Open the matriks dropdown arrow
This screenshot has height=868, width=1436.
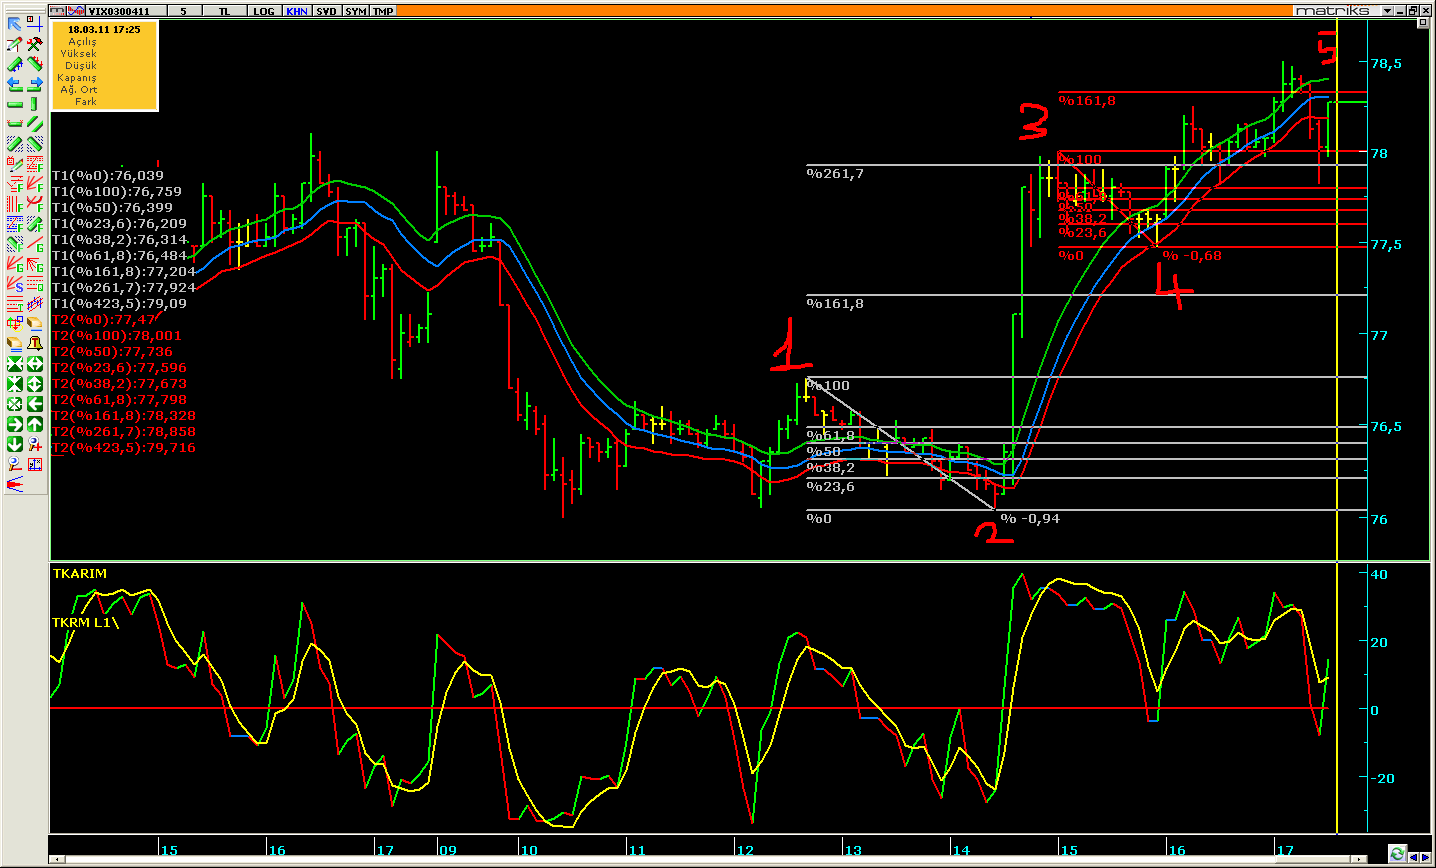point(1387,11)
